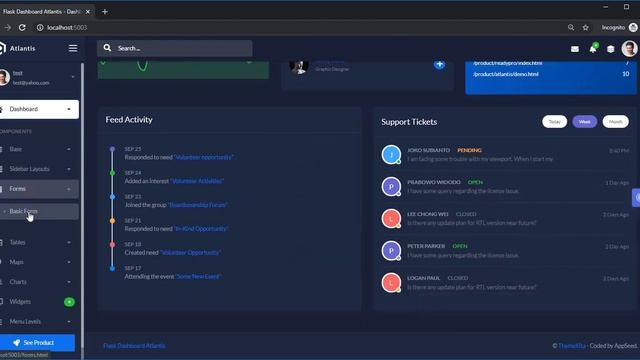Open the mail envelope icon in the header
Screen dimensions: 640x360
(575, 49)
